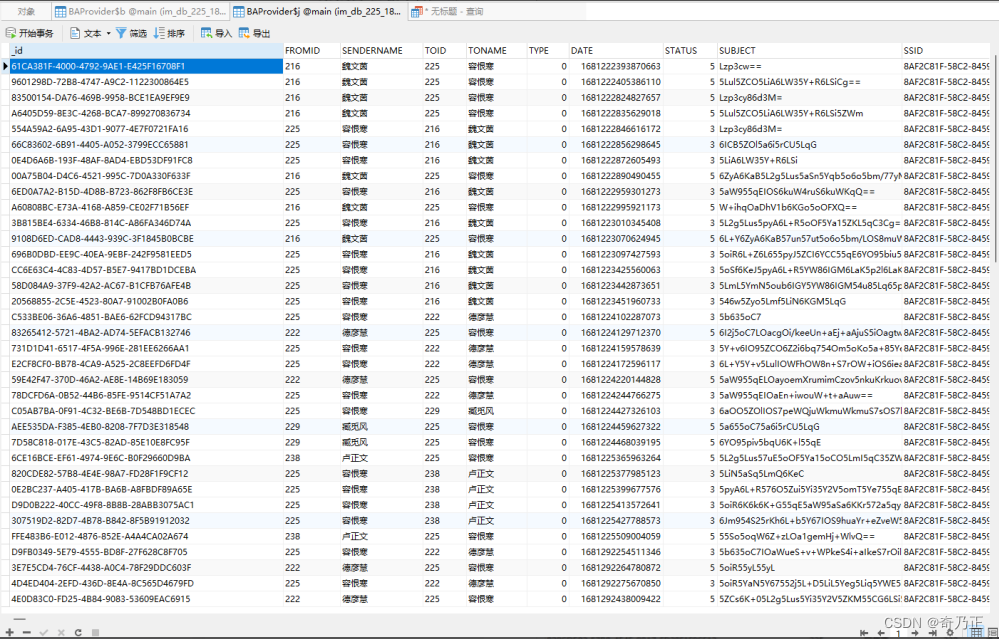The height and width of the screenshot is (639, 999).
Task: Discard changes with the X icon
Action: [61, 633]
